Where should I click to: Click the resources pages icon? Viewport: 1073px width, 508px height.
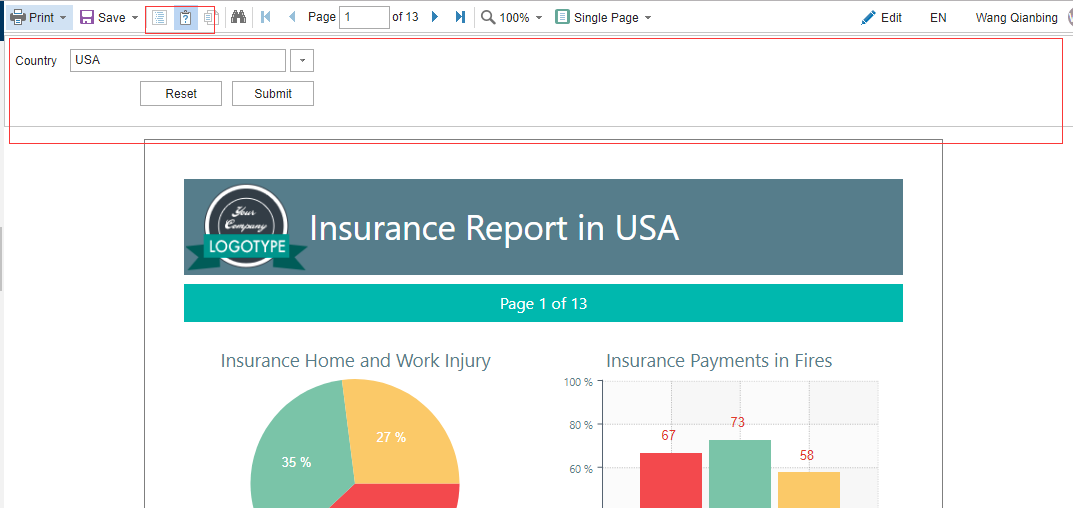coord(211,18)
